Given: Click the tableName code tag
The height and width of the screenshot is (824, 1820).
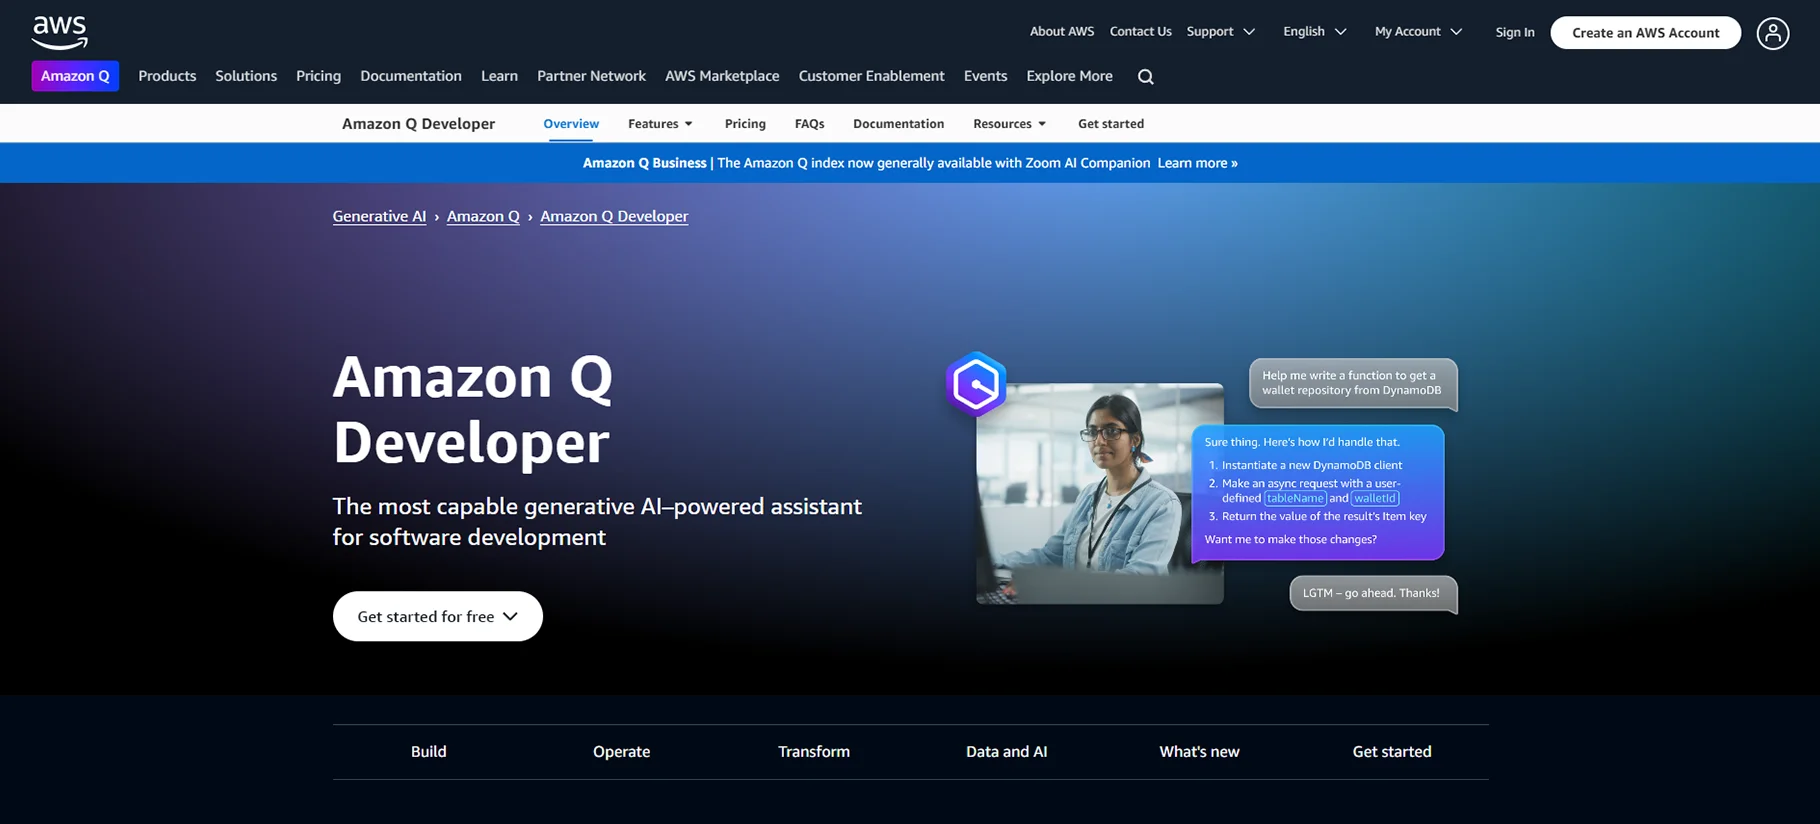Looking at the screenshot, I should point(1295,498).
